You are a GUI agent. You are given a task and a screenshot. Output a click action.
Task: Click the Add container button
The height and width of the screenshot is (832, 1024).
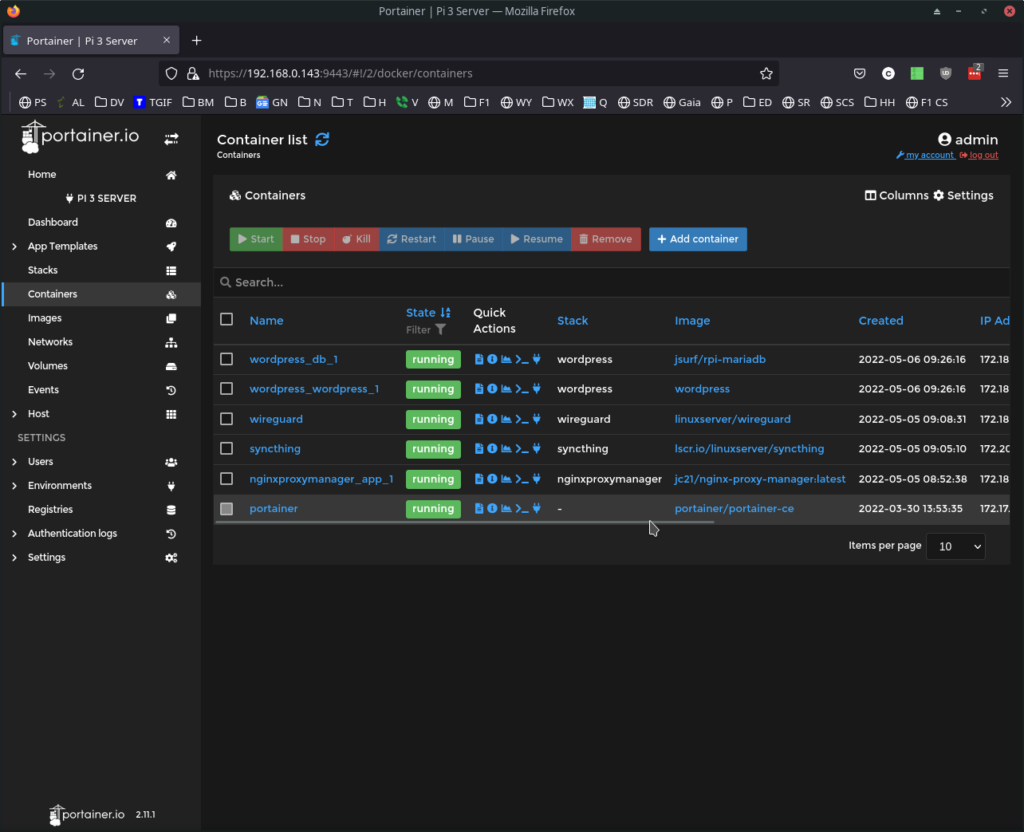tap(697, 239)
